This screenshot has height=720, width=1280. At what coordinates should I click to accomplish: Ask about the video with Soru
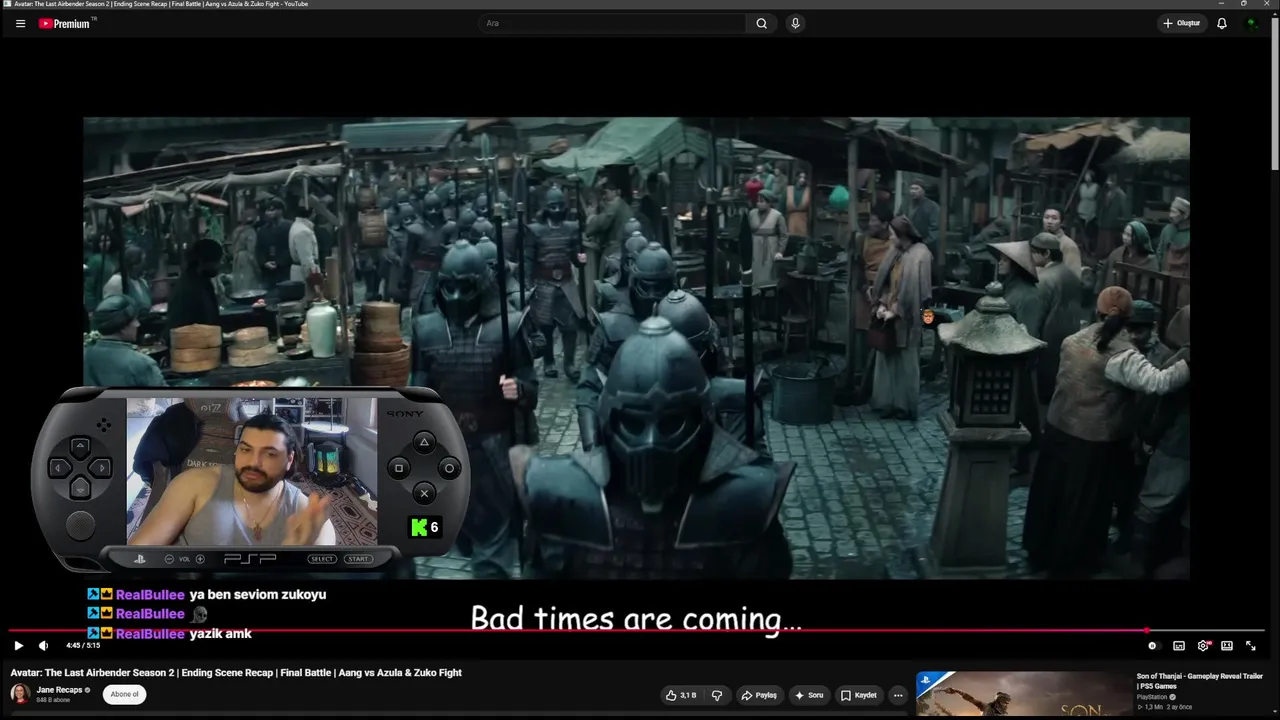click(808, 695)
